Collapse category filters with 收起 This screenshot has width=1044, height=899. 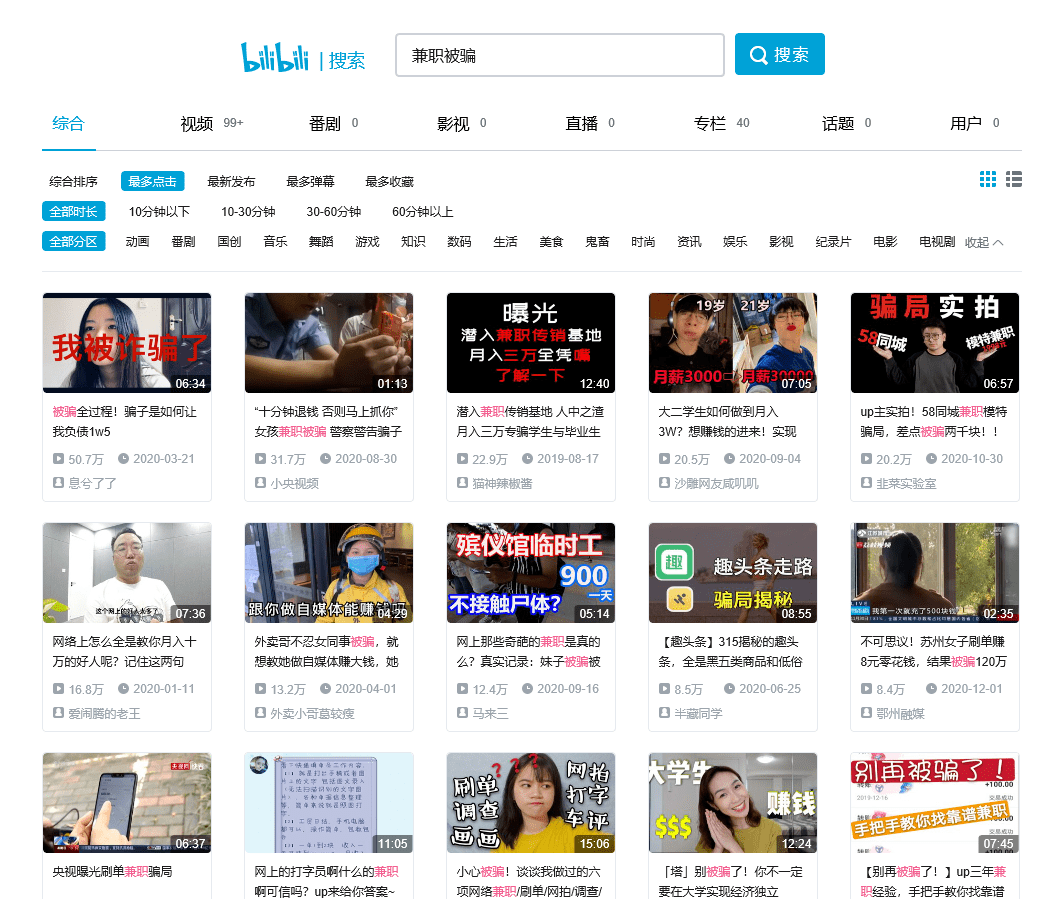point(983,242)
